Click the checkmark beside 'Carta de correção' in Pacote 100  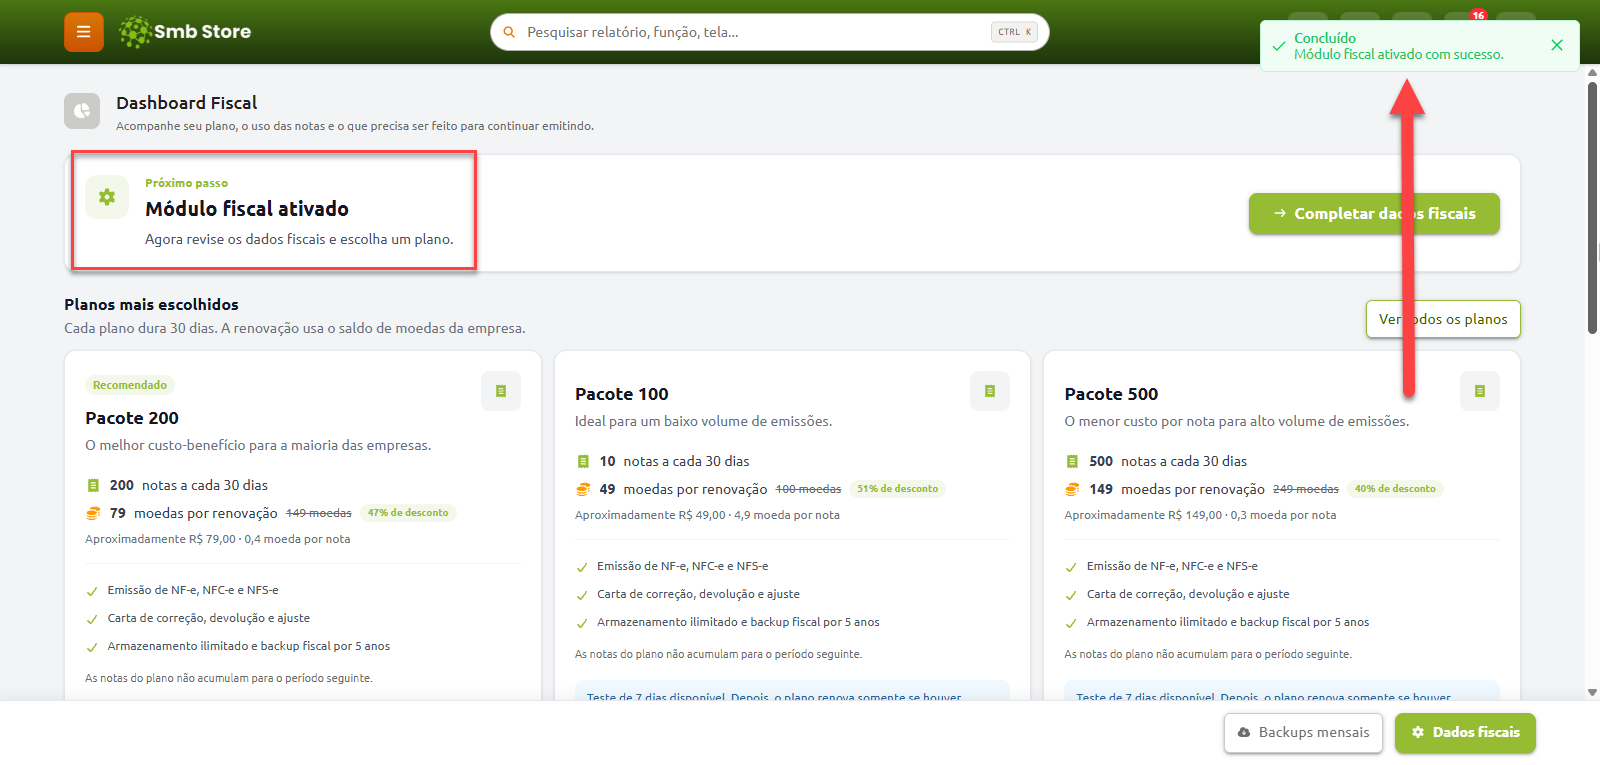click(x=582, y=595)
